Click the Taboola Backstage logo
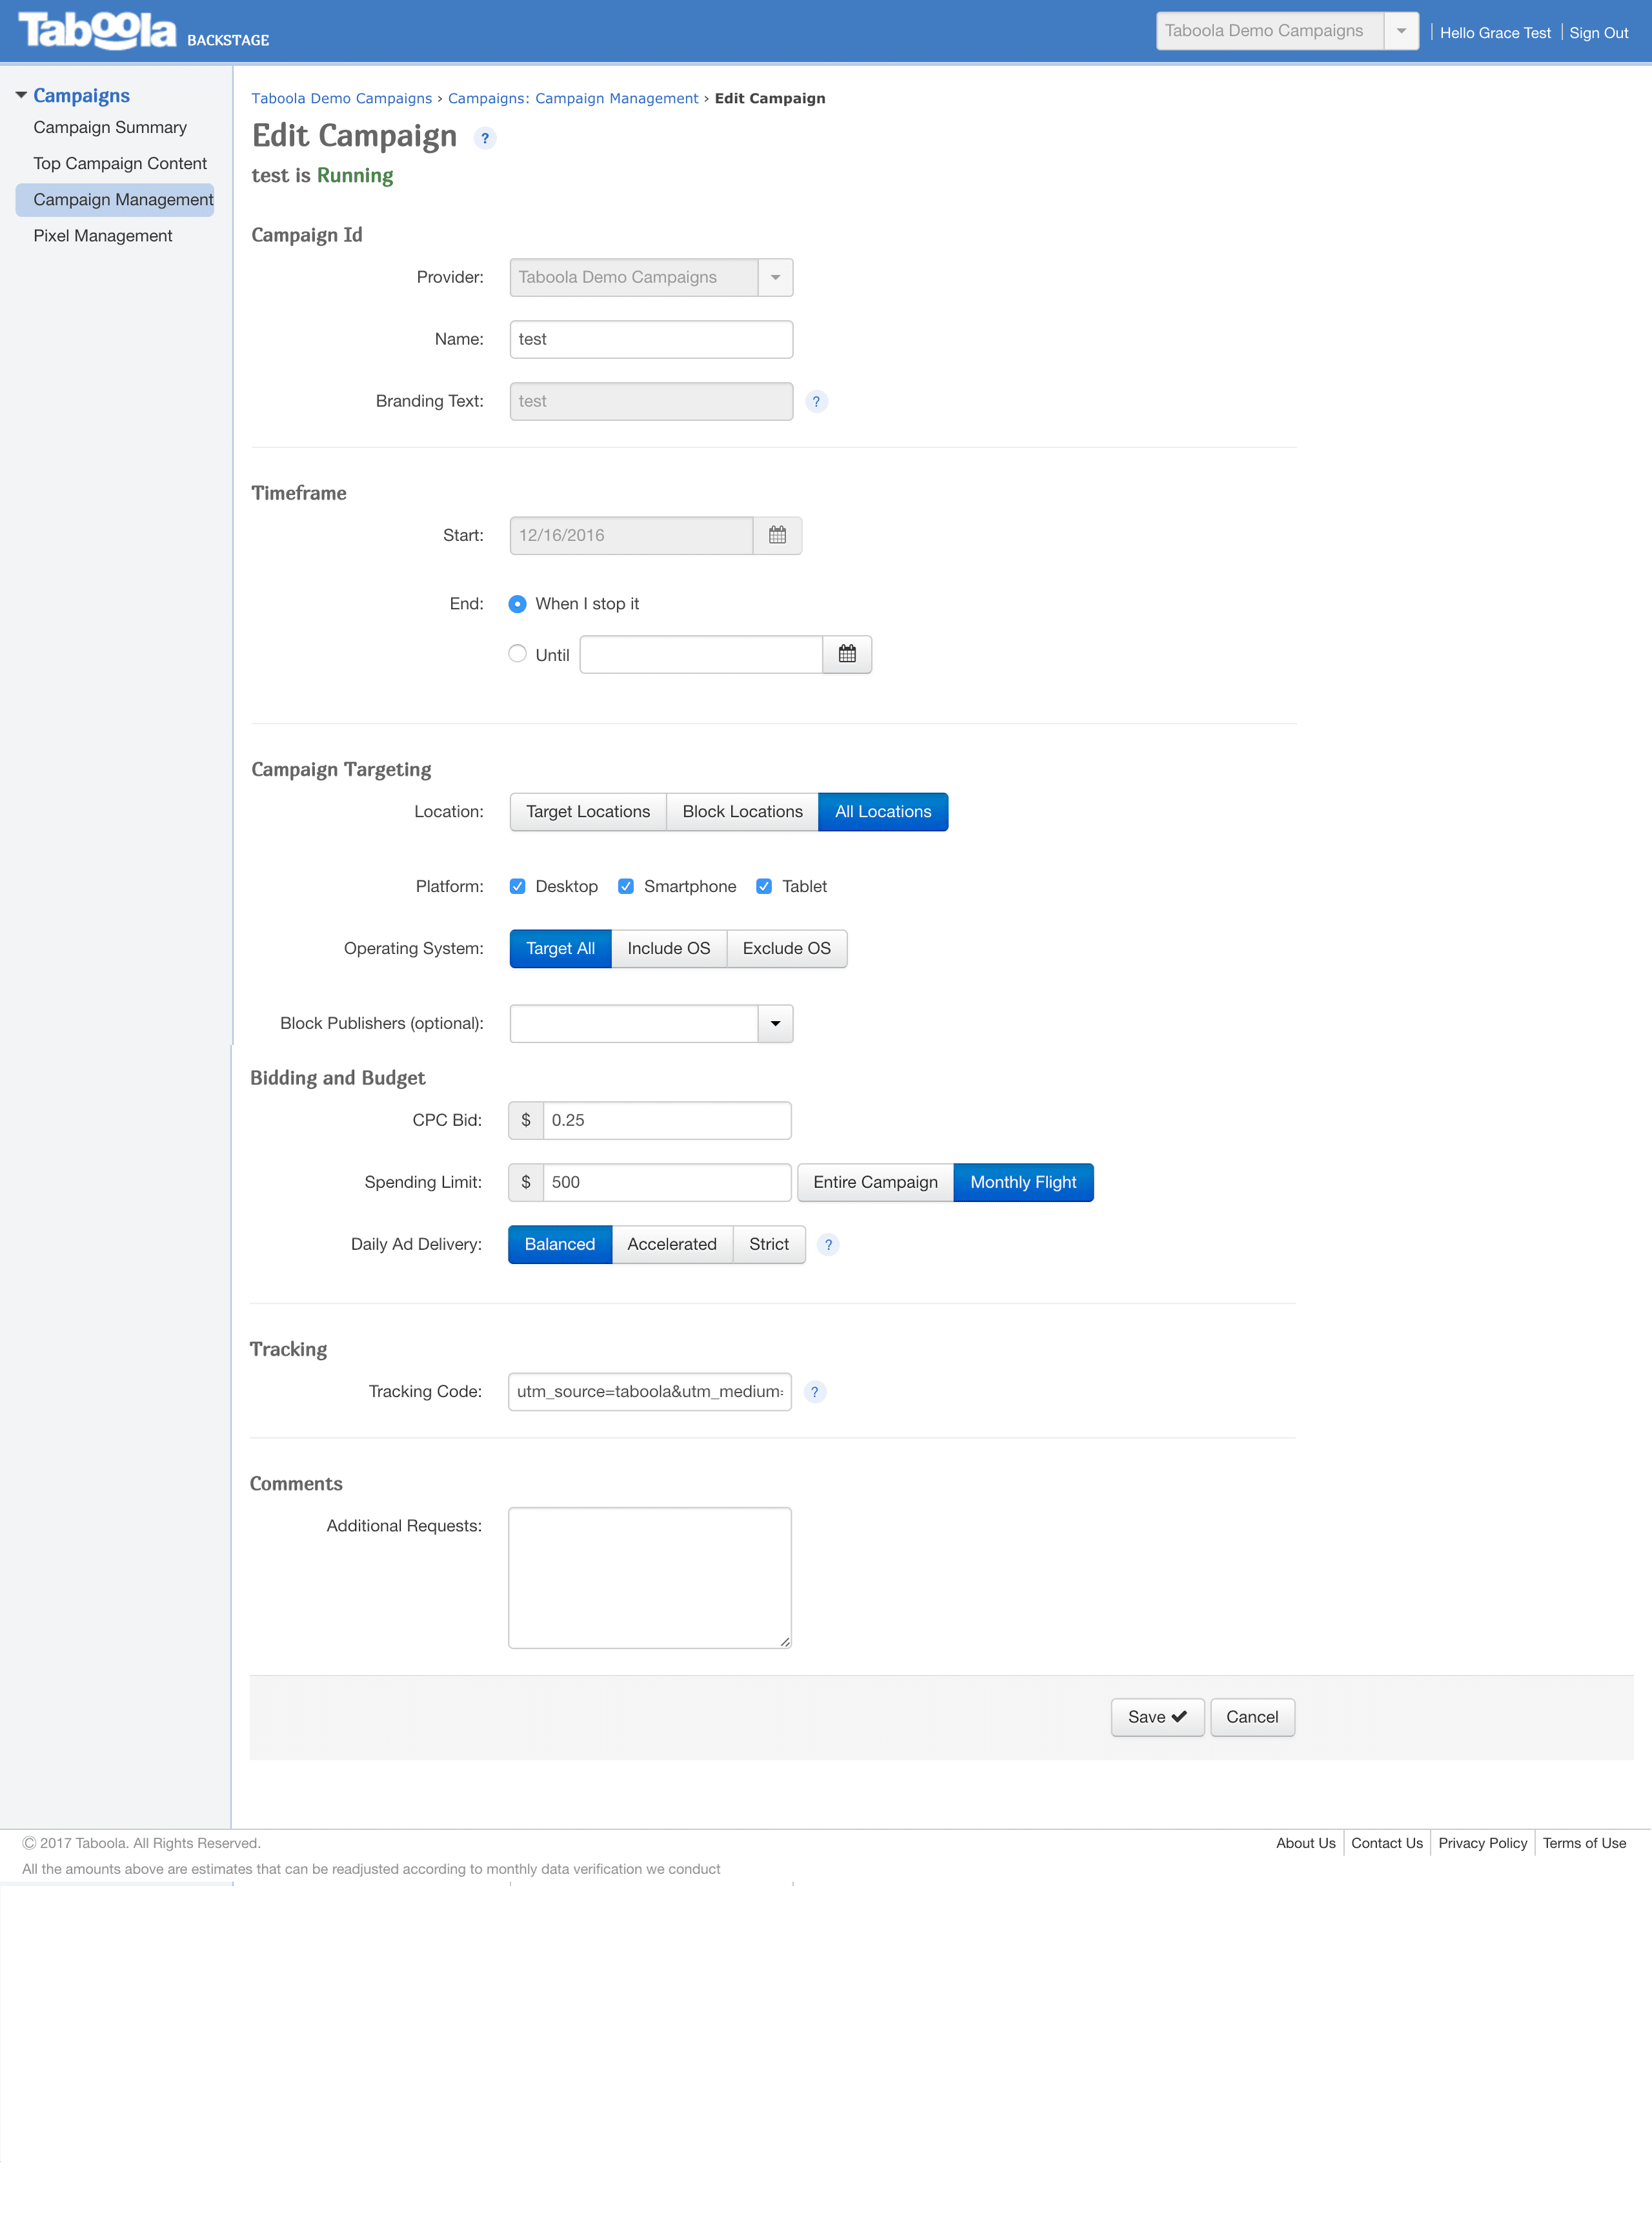1652x2214 pixels. 96,29
